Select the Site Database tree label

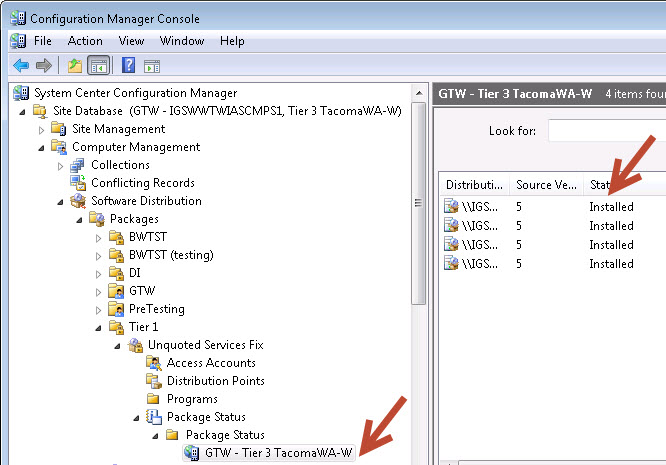tap(227, 111)
